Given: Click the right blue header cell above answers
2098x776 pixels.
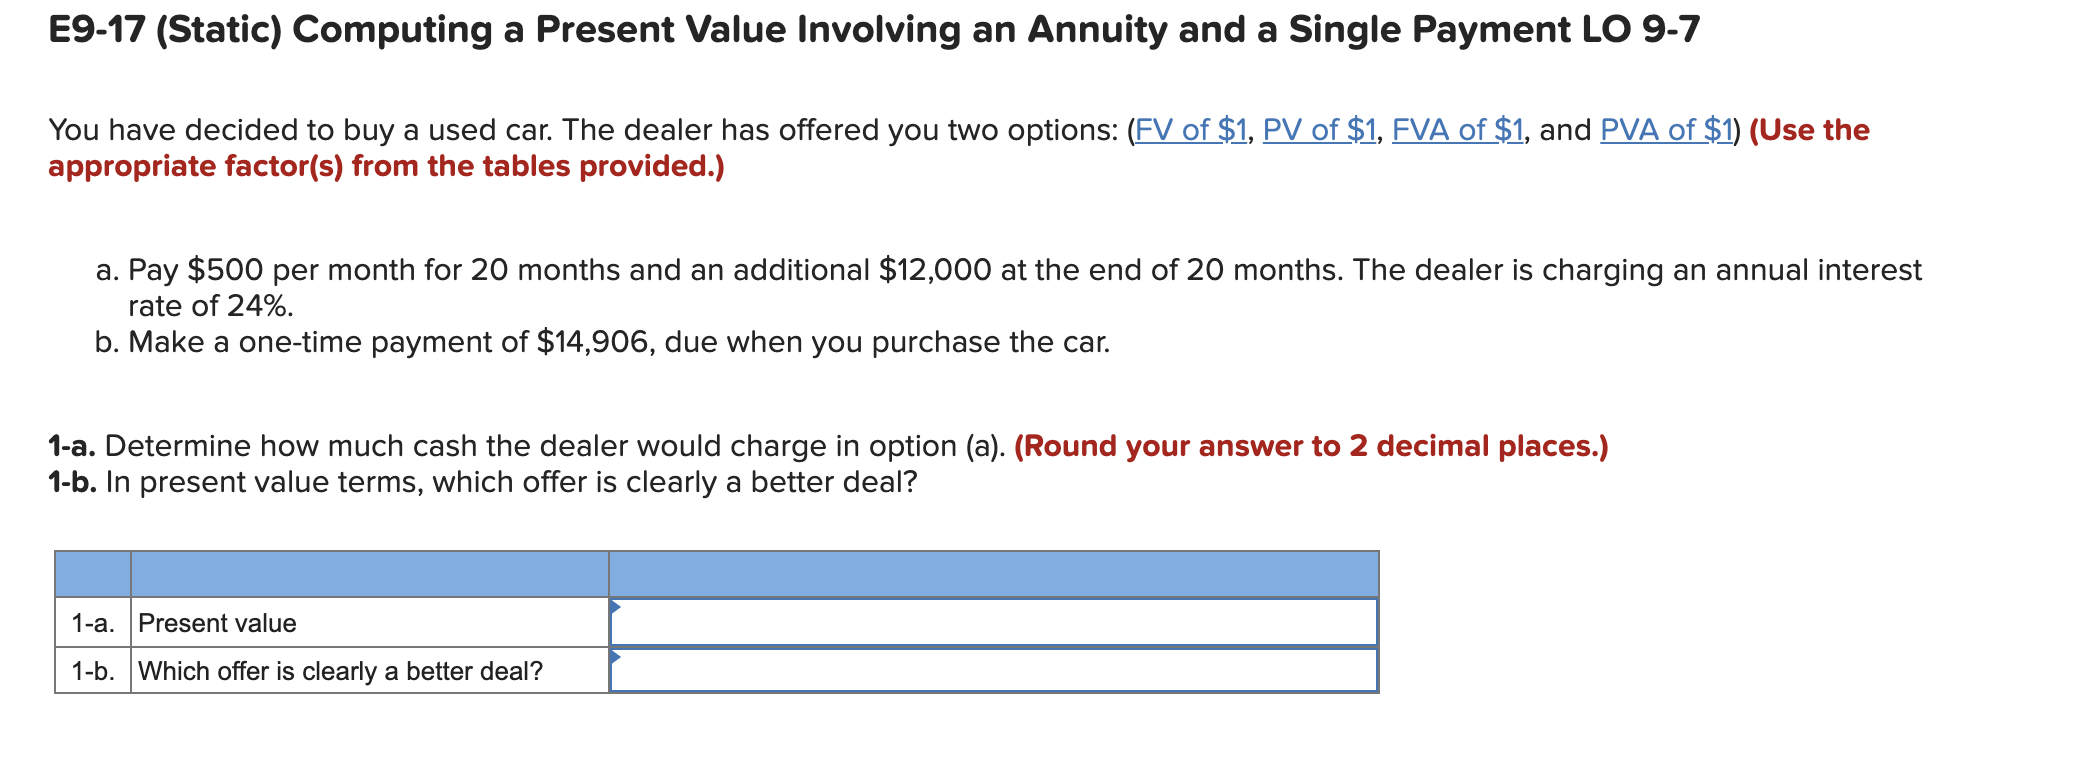Looking at the screenshot, I should pyautogui.click(x=995, y=573).
